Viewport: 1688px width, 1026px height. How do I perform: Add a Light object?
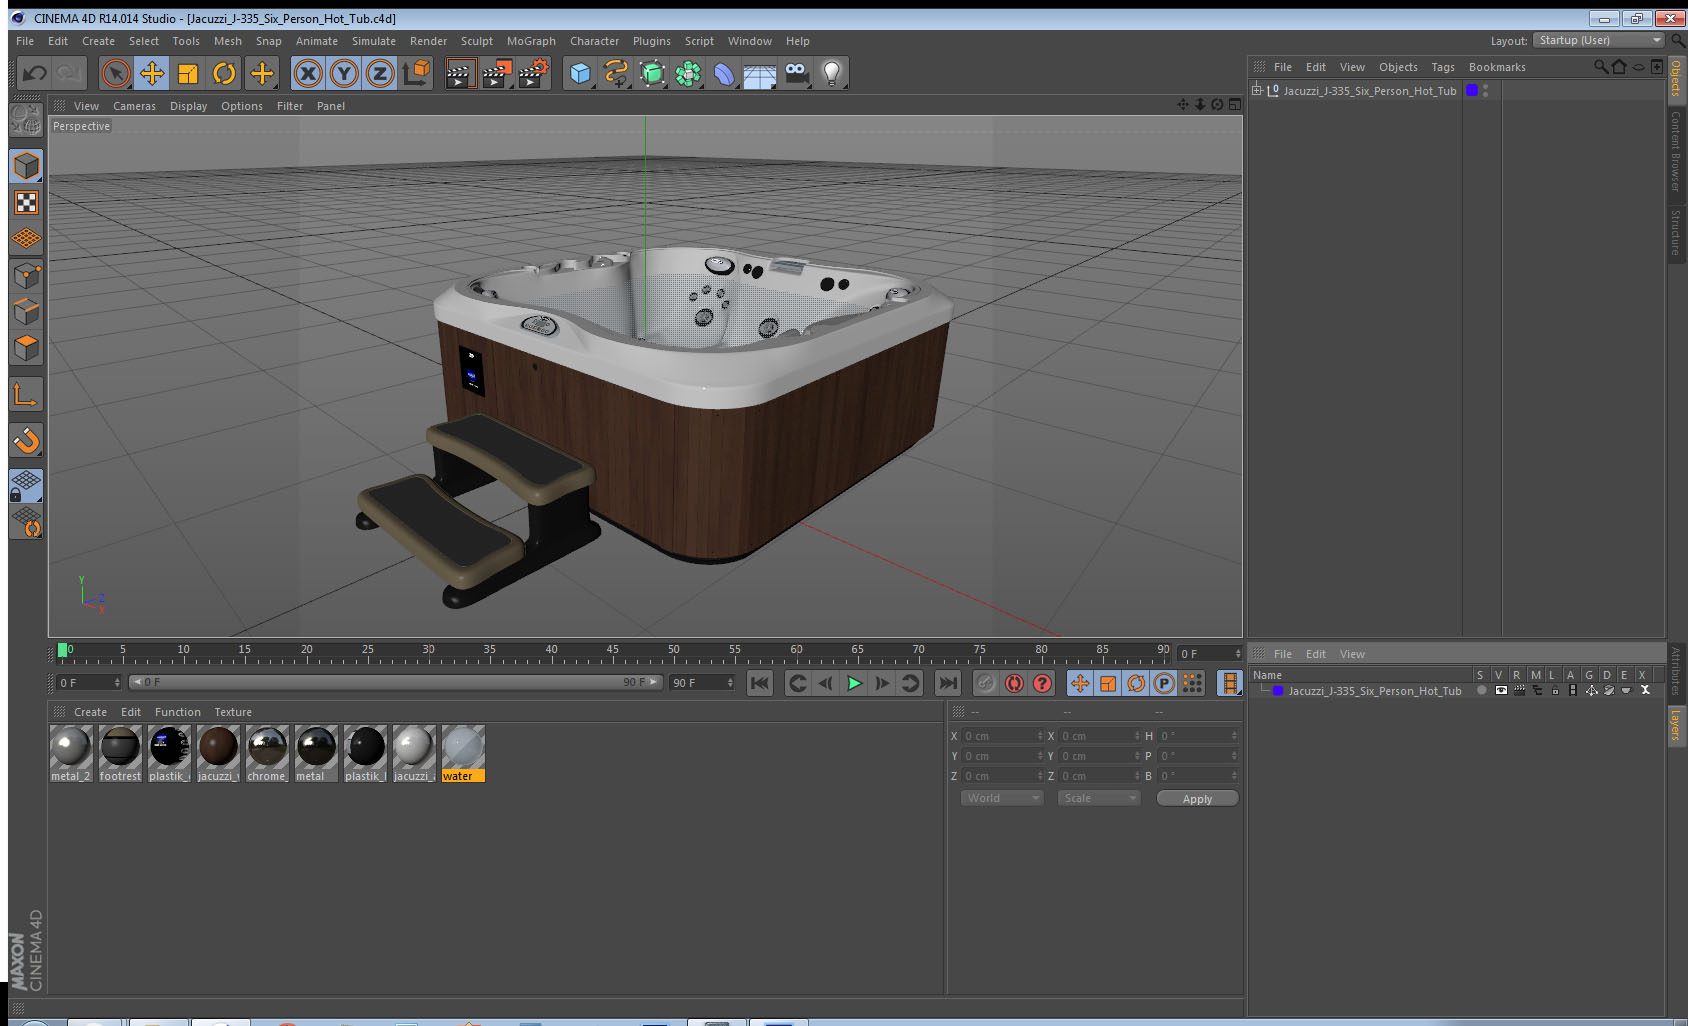click(x=832, y=73)
